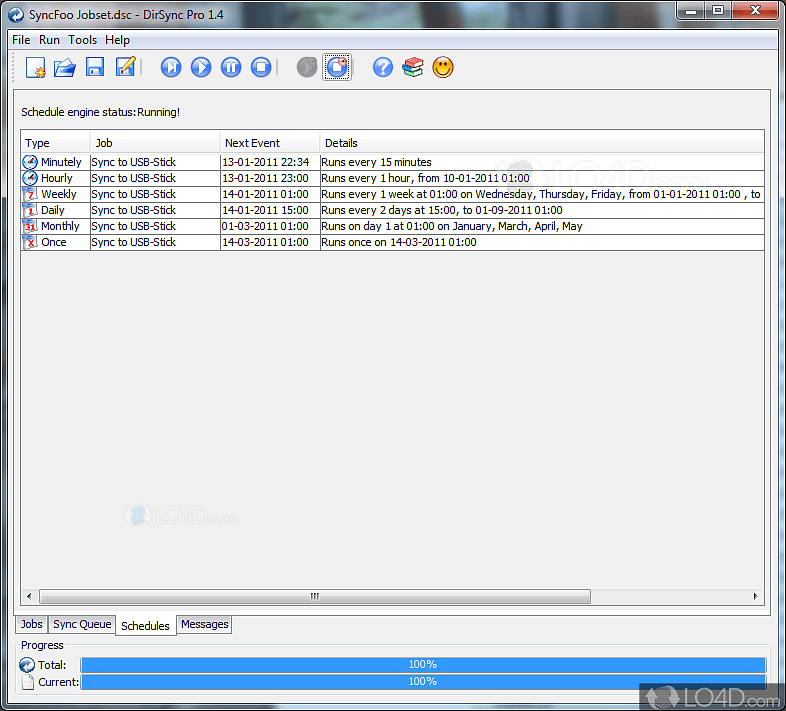
Task: Click the calendar X icon for Once
Action: click(x=30, y=242)
